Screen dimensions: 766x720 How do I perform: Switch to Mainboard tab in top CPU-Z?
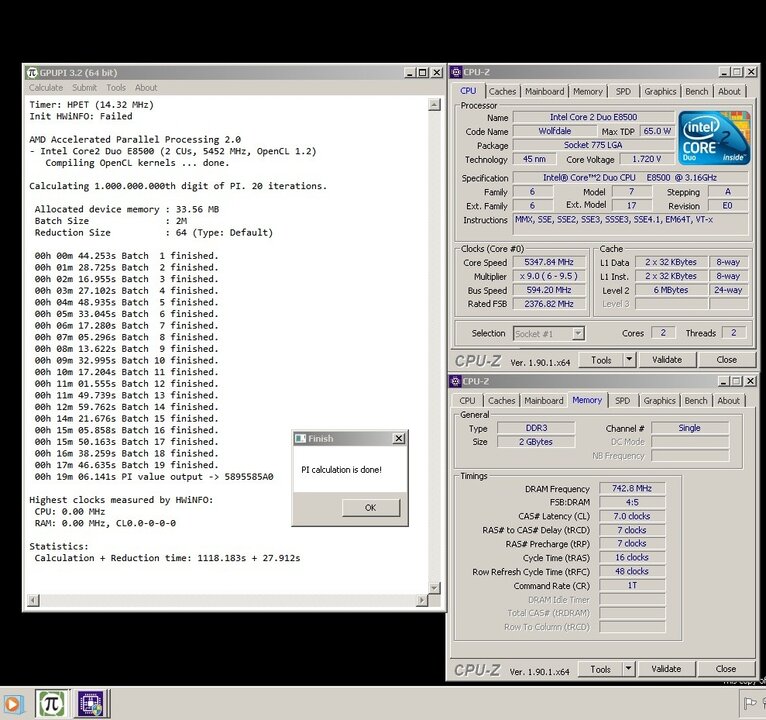click(x=544, y=91)
